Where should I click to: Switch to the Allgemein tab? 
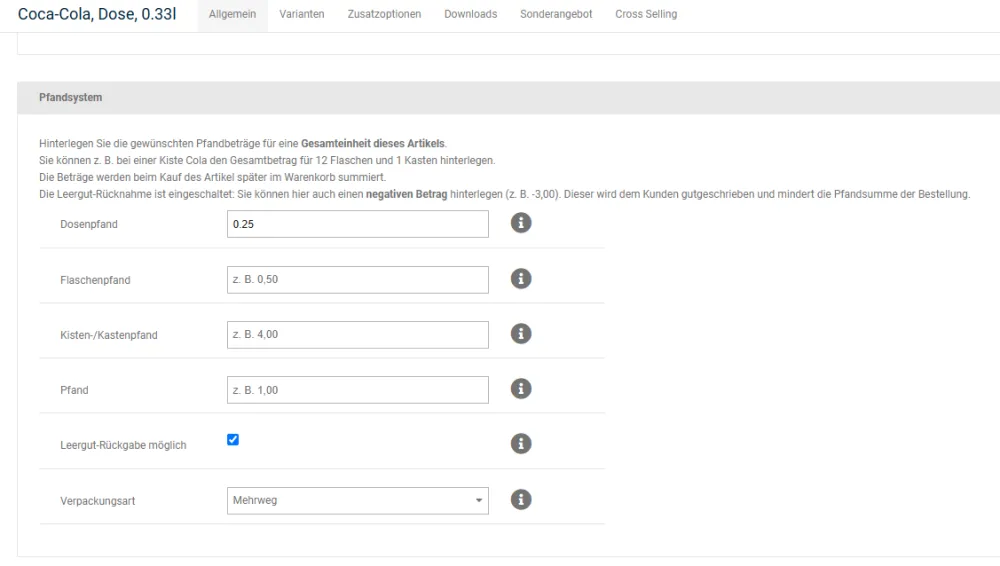232,14
